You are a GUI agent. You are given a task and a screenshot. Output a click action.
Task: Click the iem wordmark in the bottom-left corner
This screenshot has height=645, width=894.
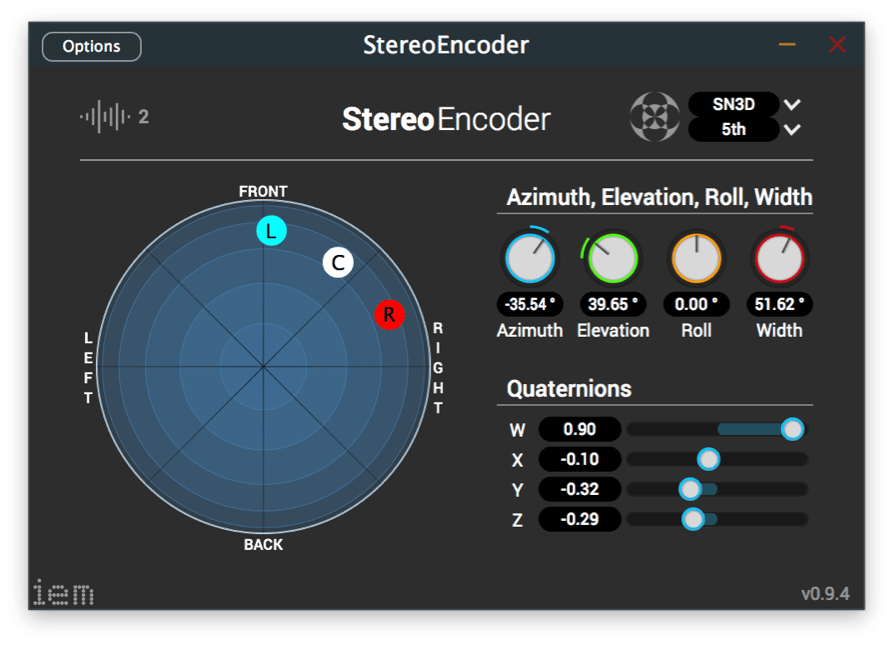pos(62,592)
